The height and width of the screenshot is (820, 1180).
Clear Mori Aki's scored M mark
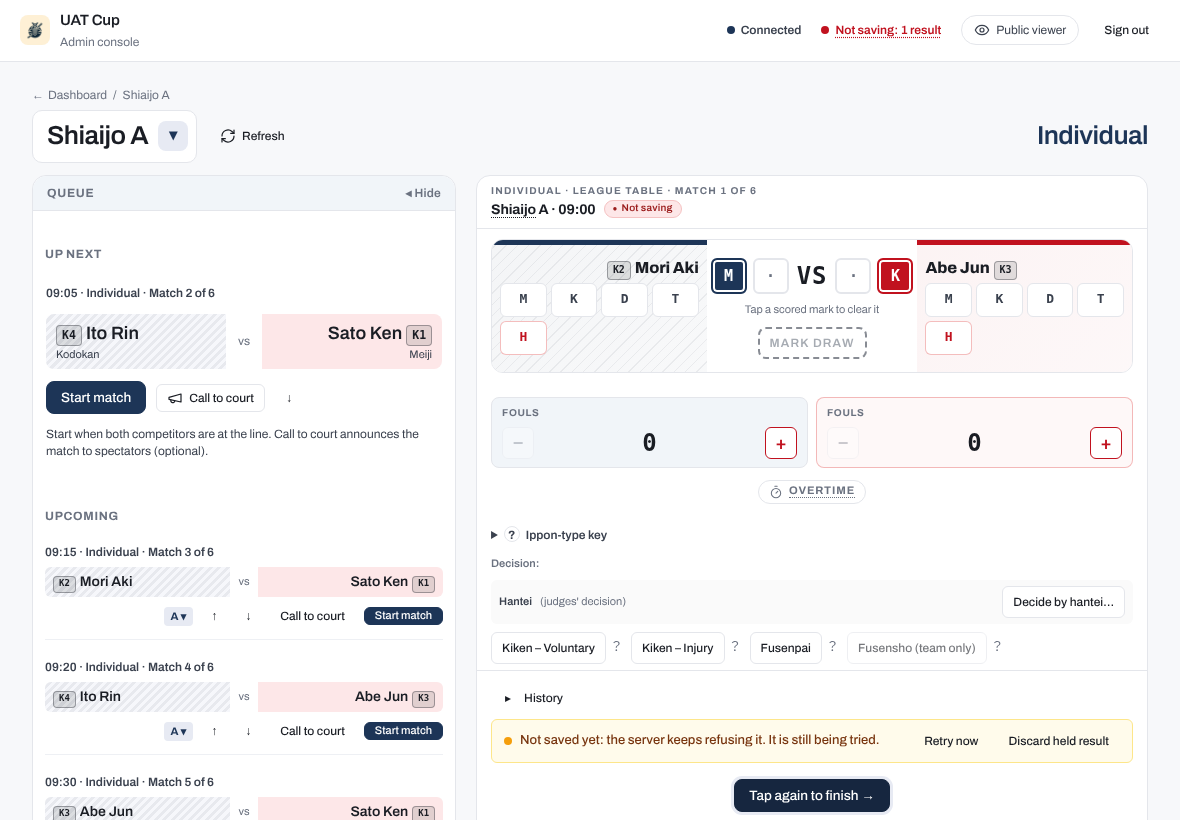tap(728, 275)
